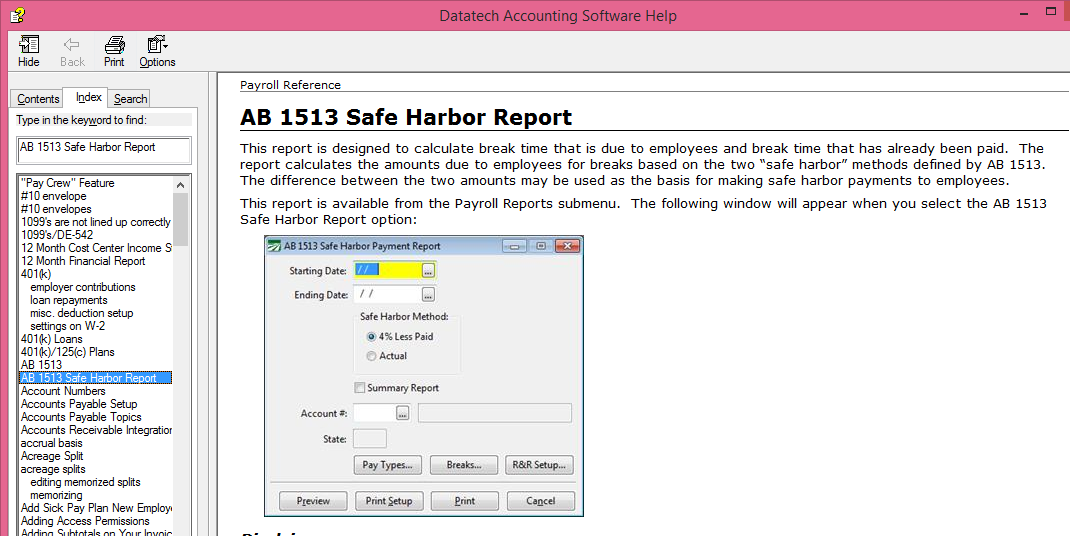Click the dialog's green logo icon
Viewport: 1070px width, 536px height.
coord(274,246)
